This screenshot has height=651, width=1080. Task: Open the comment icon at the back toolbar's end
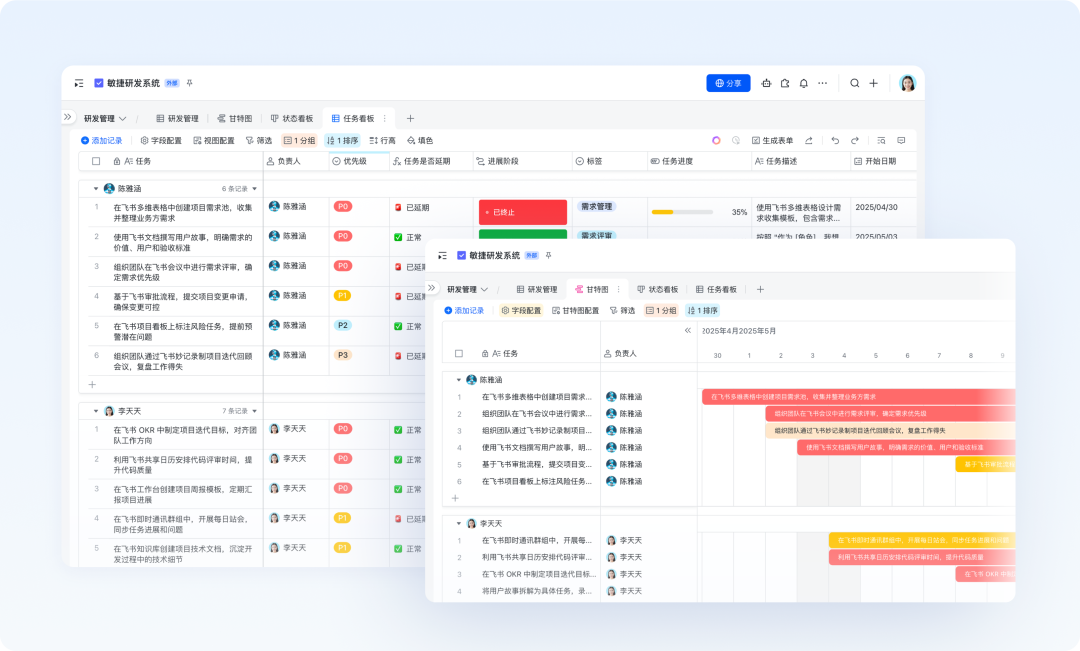(901, 141)
